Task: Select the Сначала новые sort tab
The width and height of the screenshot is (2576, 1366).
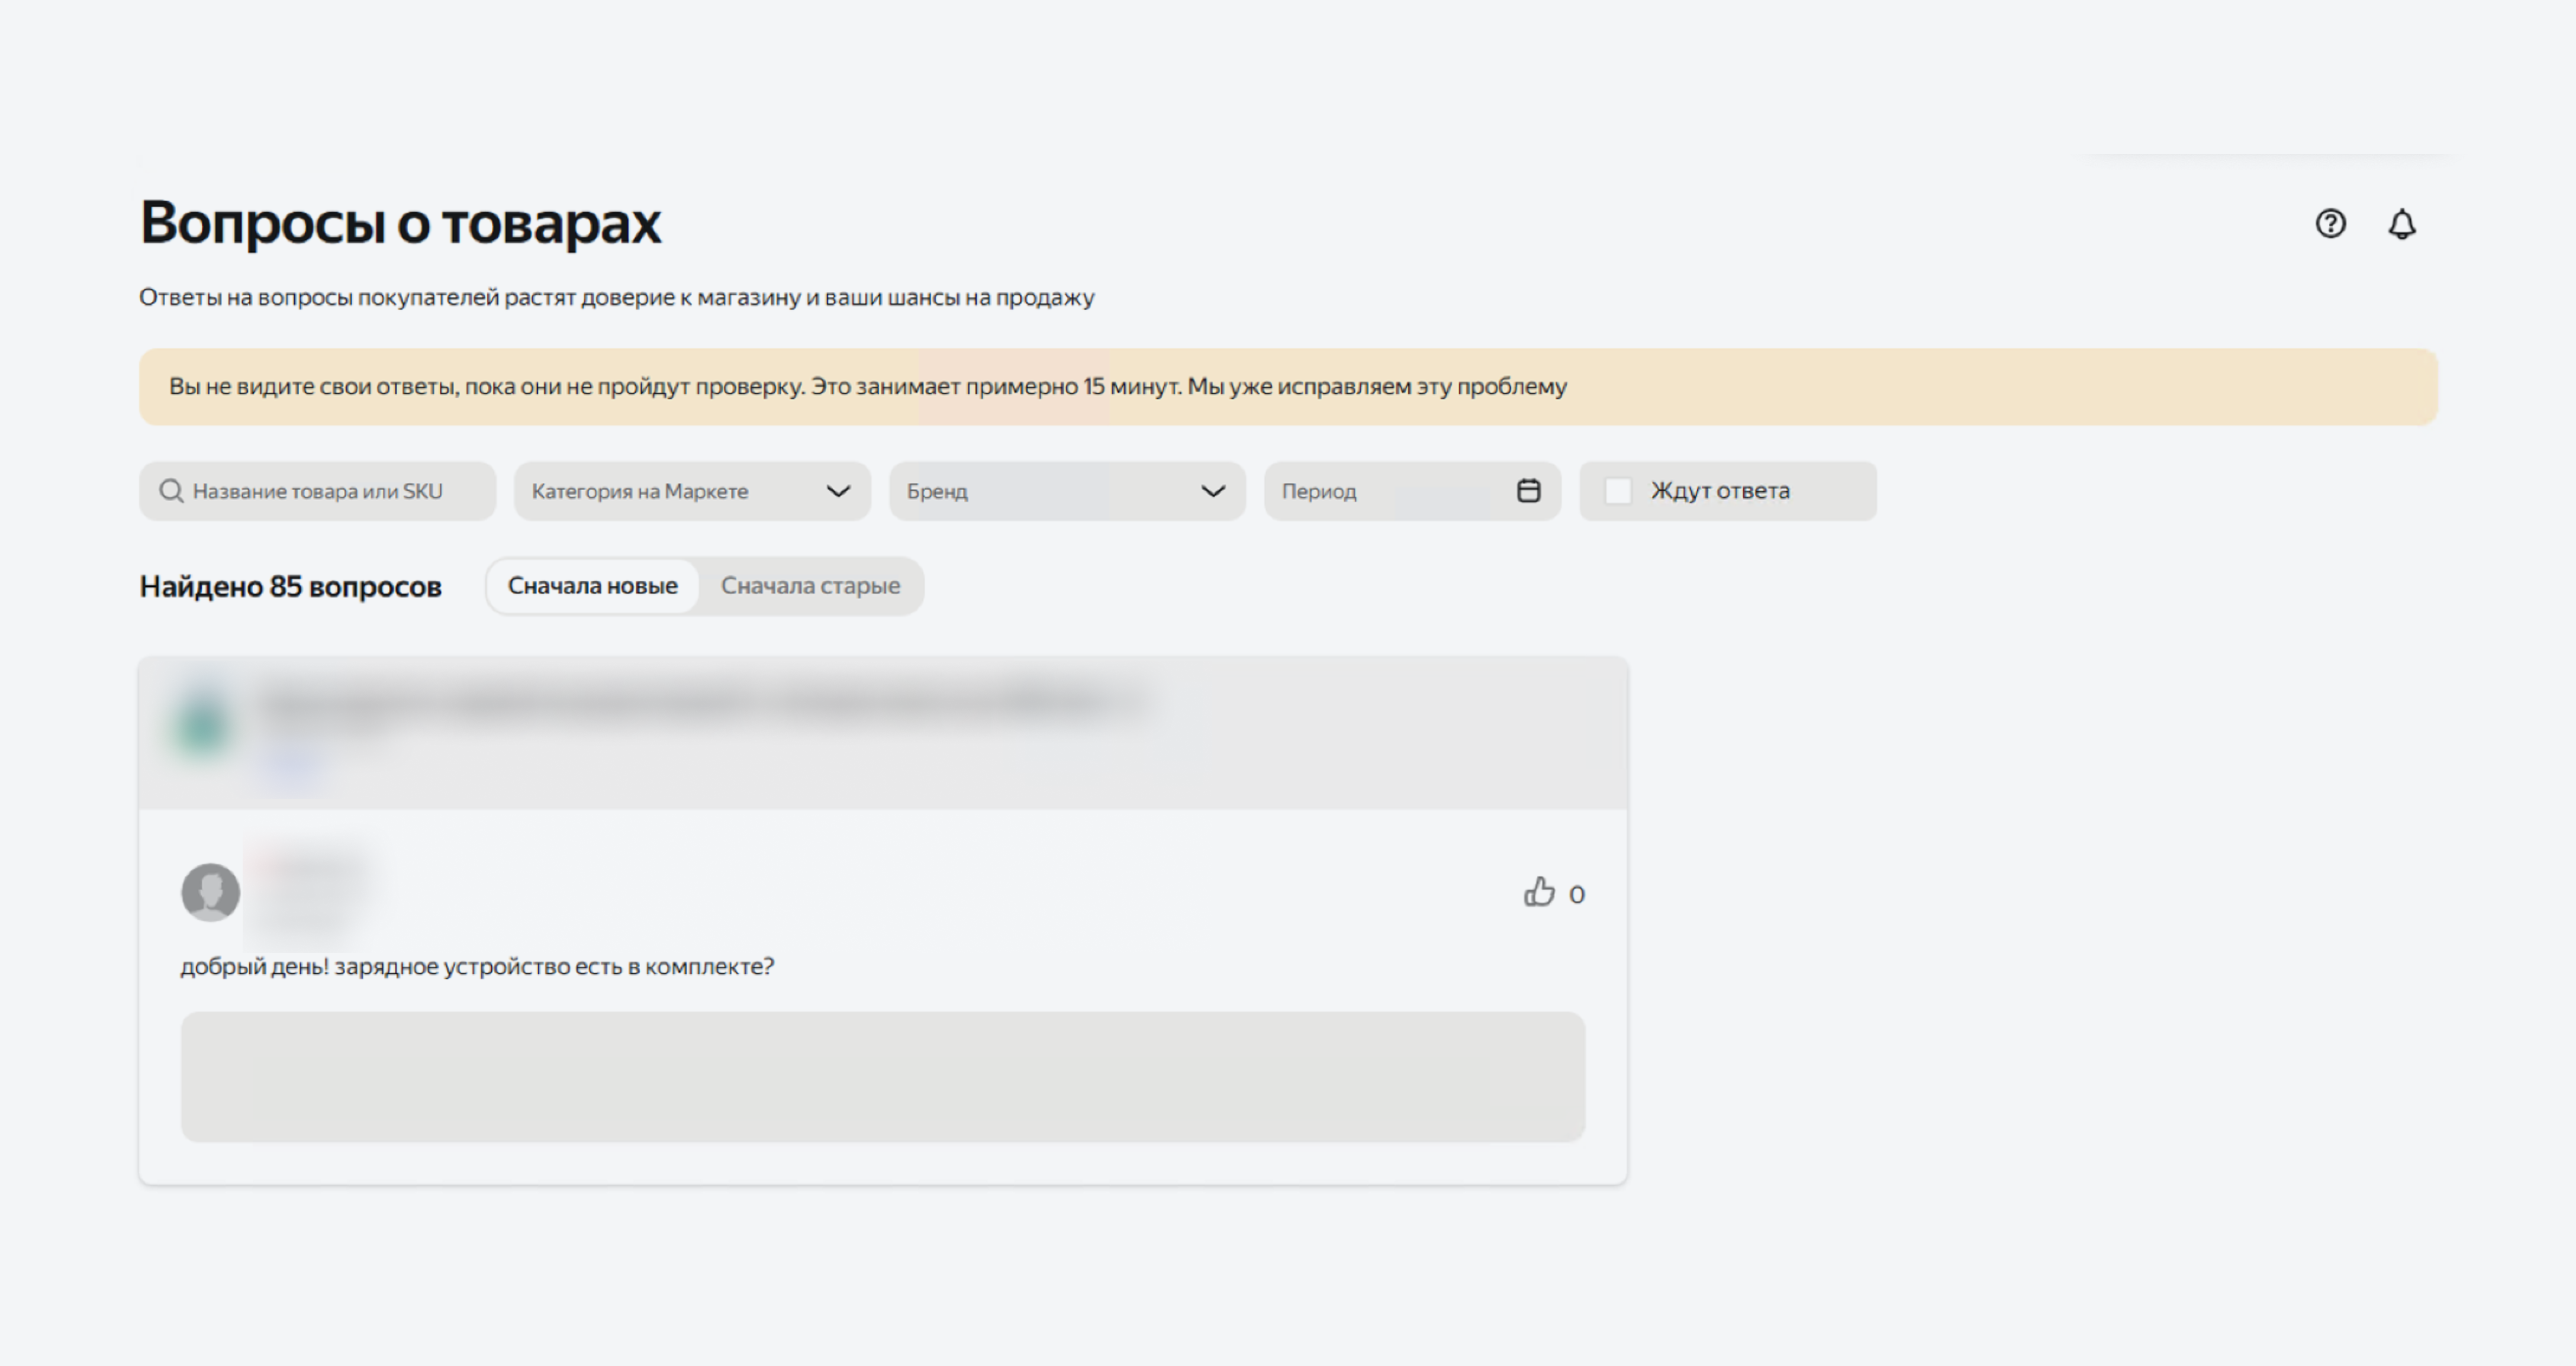Action: [x=593, y=586]
